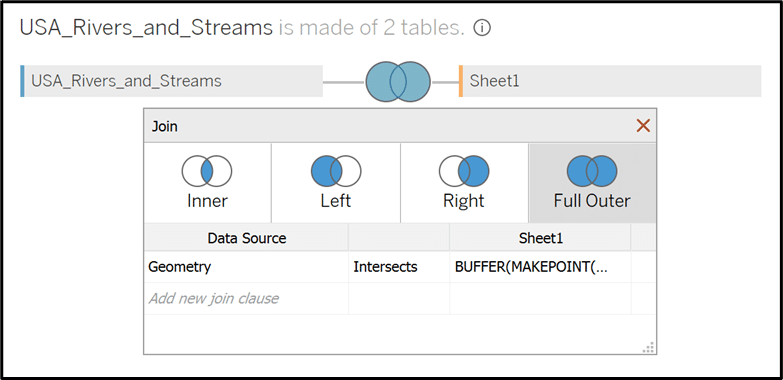Select the Left join Venn icon
The height and width of the screenshot is (380, 783).
tap(336, 171)
